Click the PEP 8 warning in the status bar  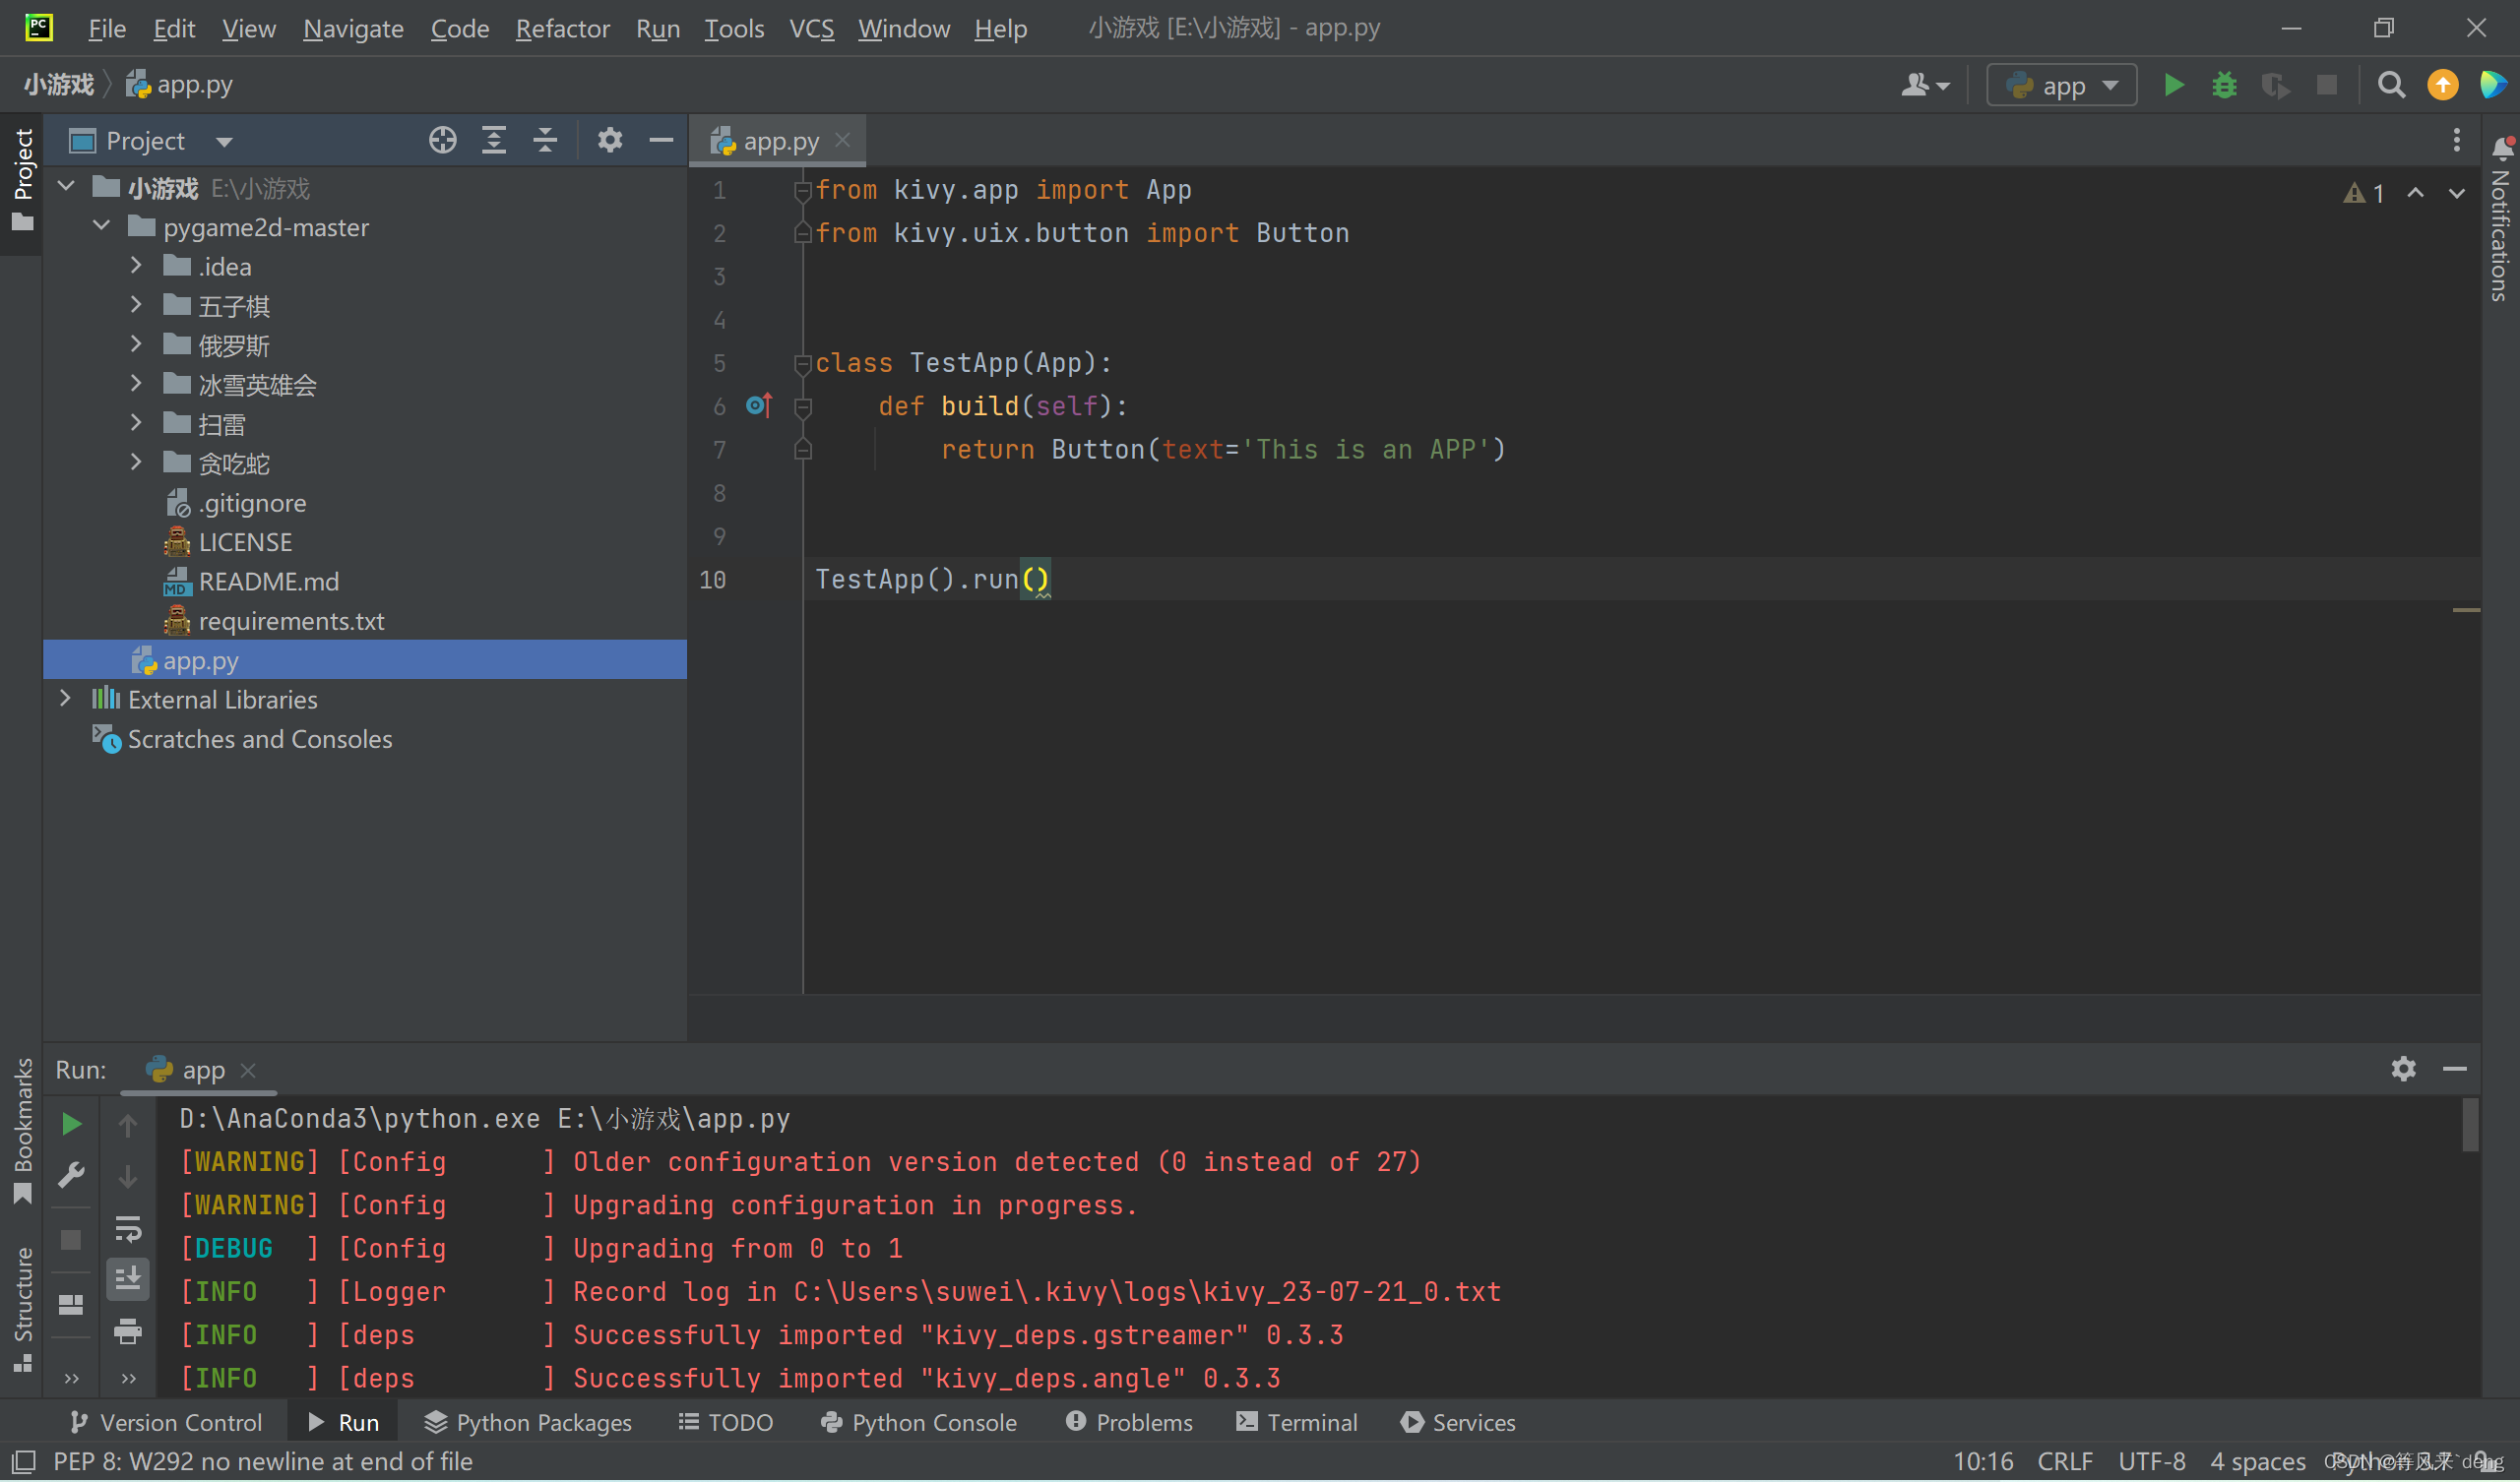(x=264, y=1461)
